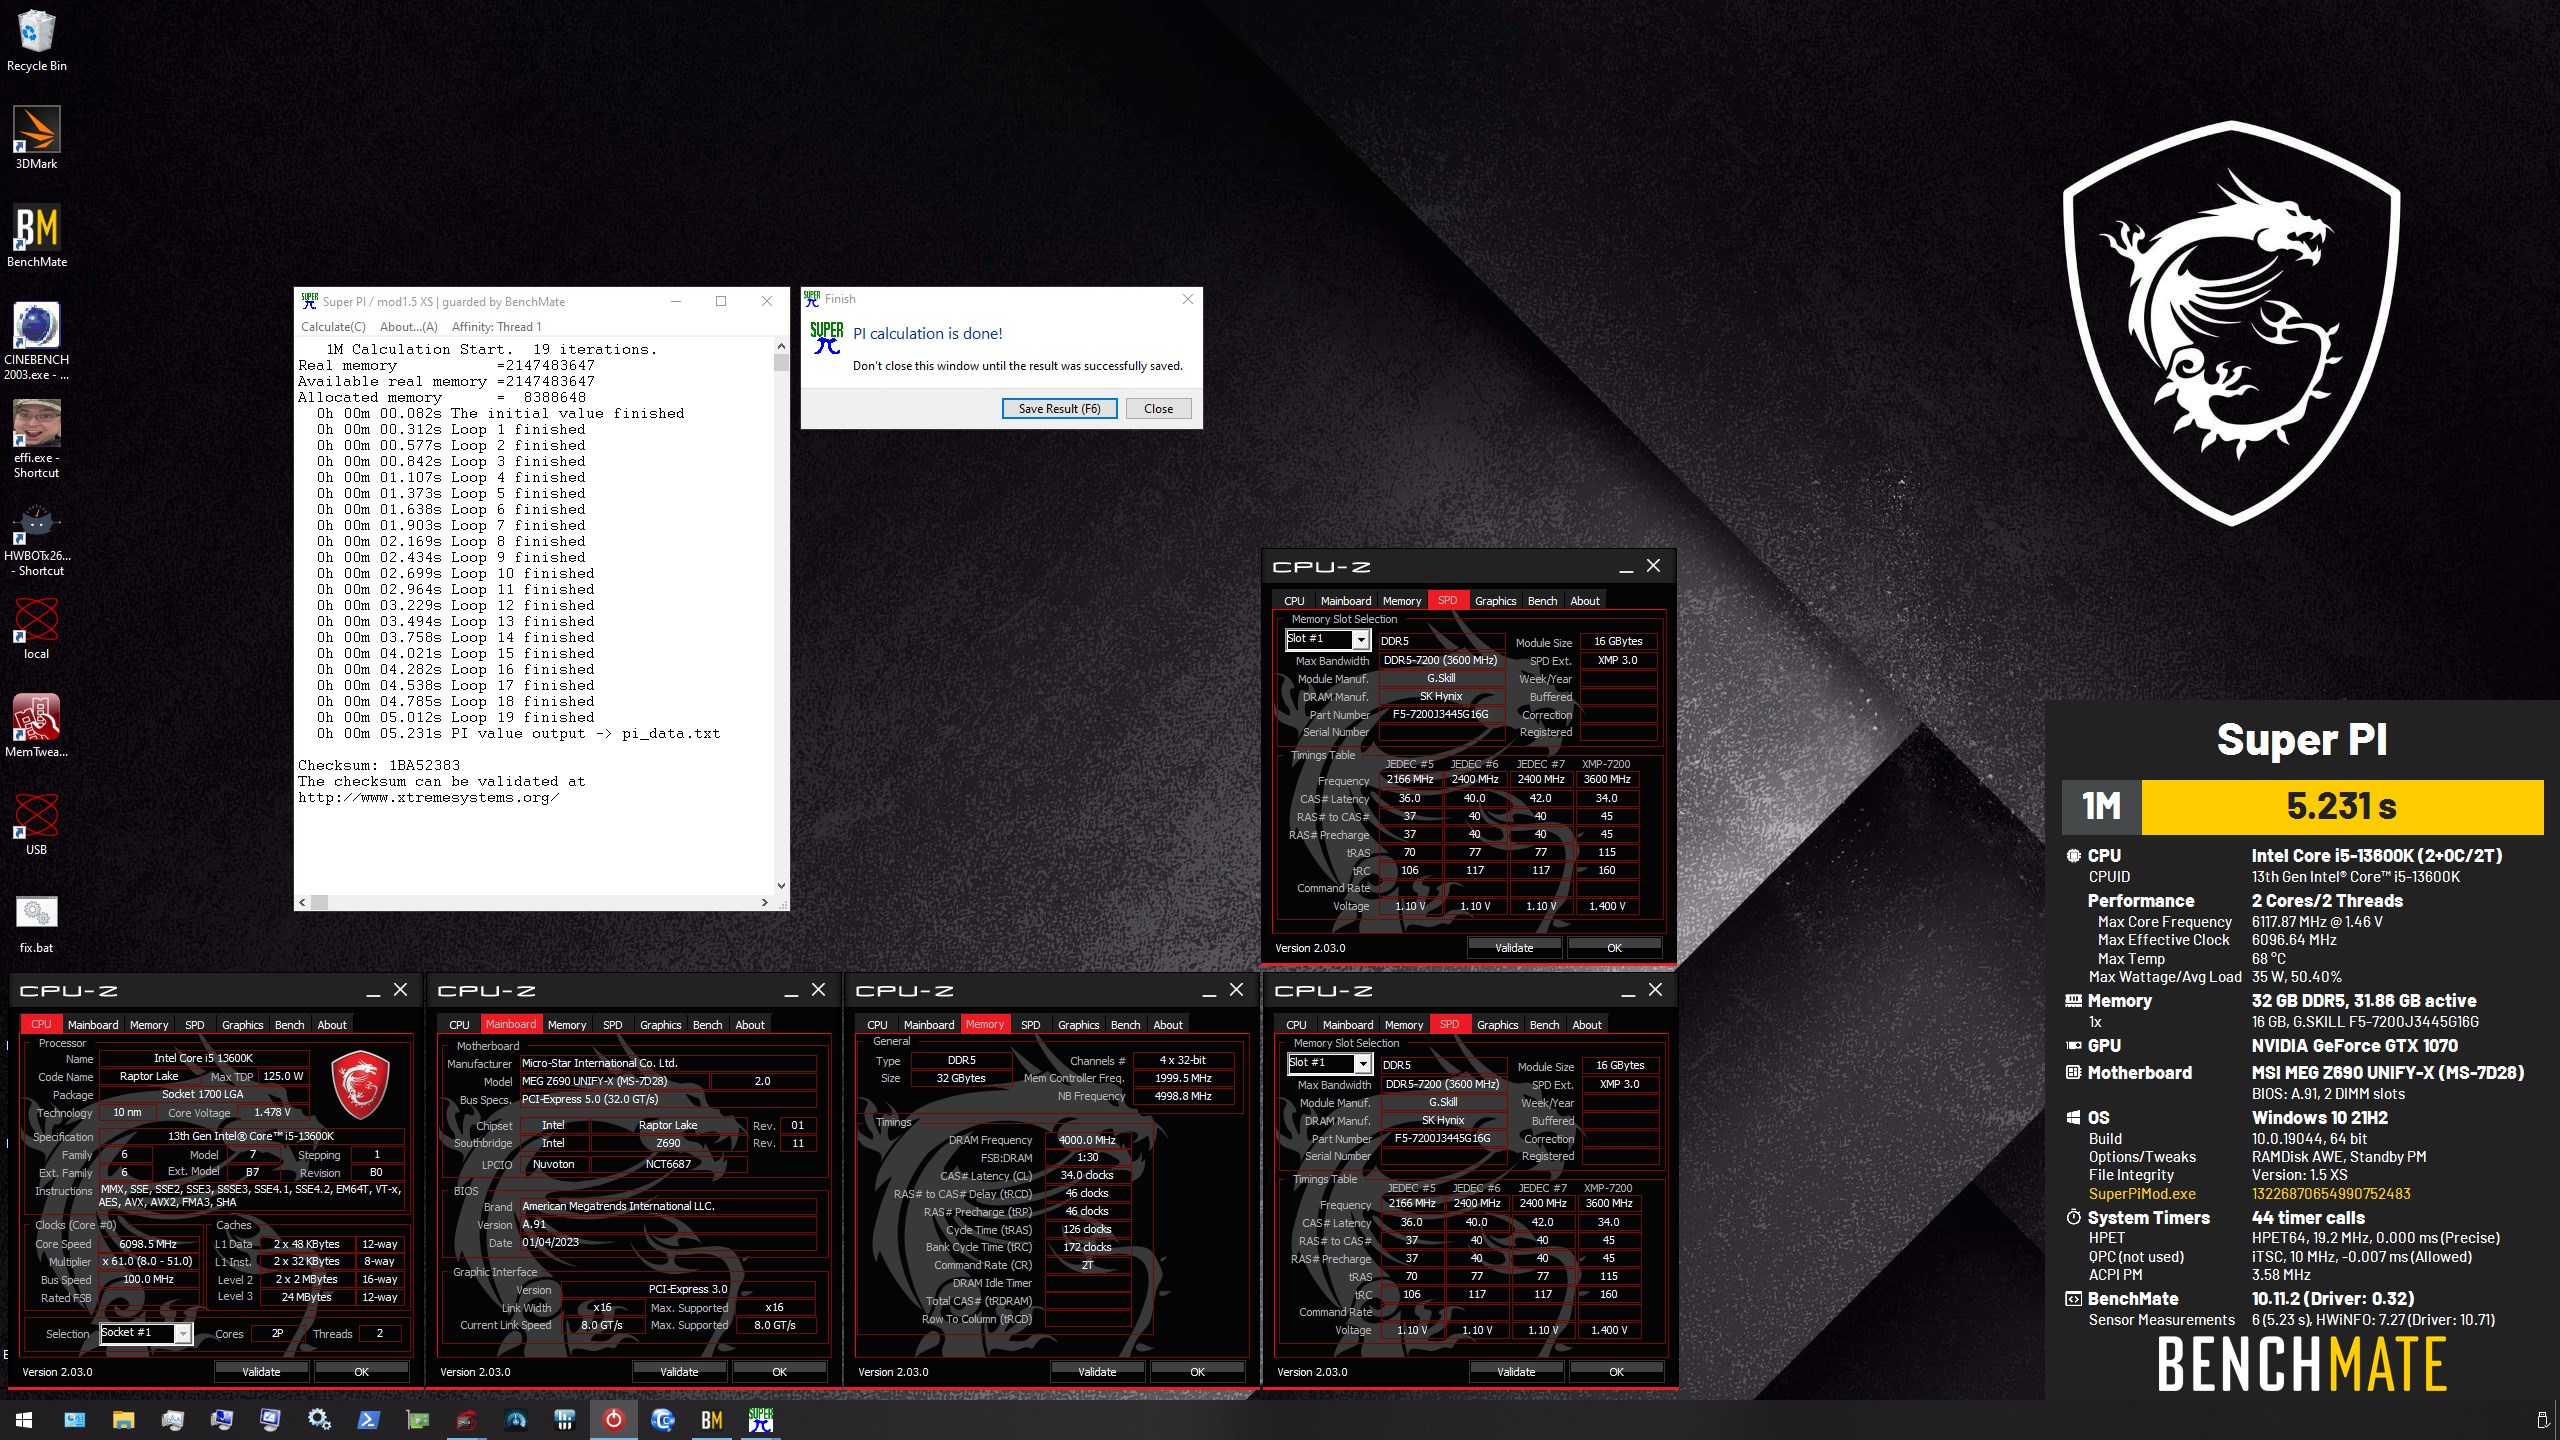The width and height of the screenshot is (2560, 1440).
Task: Open the MemTweakIt desktop icon
Action: tap(37, 726)
